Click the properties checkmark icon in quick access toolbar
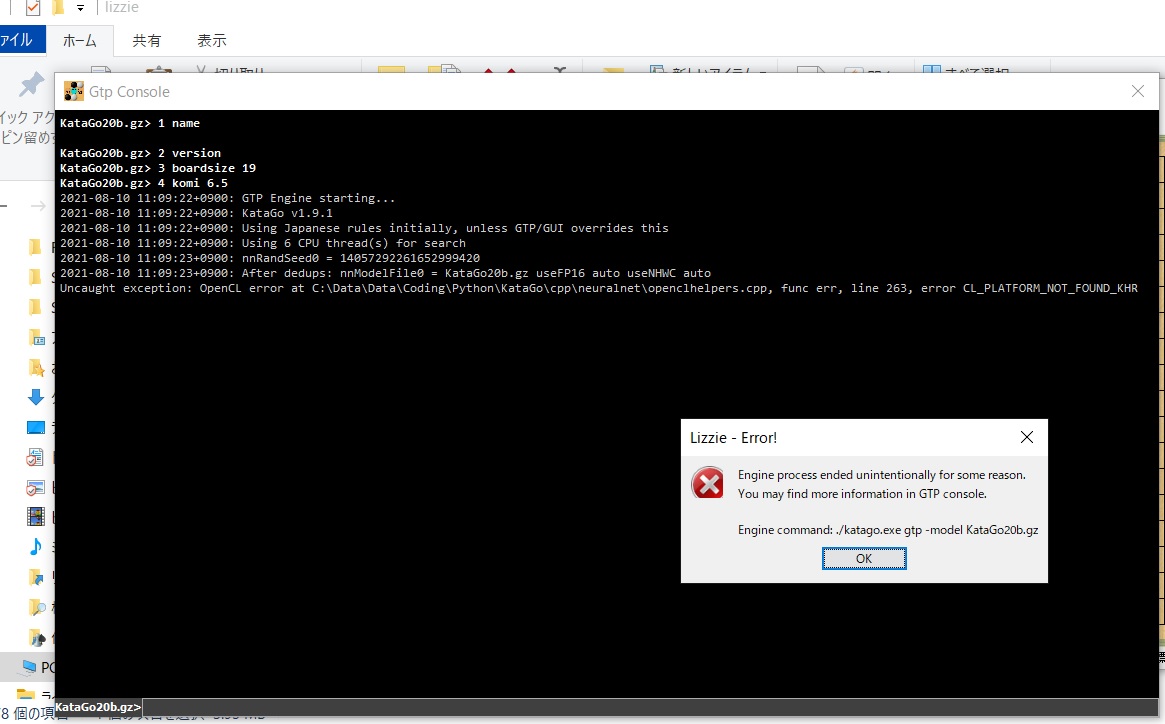This screenshot has height=724, width=1165. point(33,7)
